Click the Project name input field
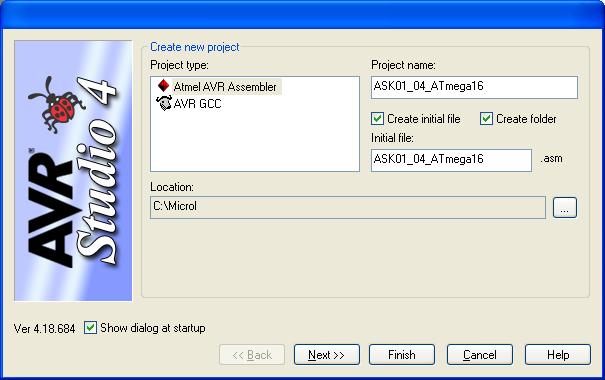Screen dimensions: 605x380 (x=474, y=87)
